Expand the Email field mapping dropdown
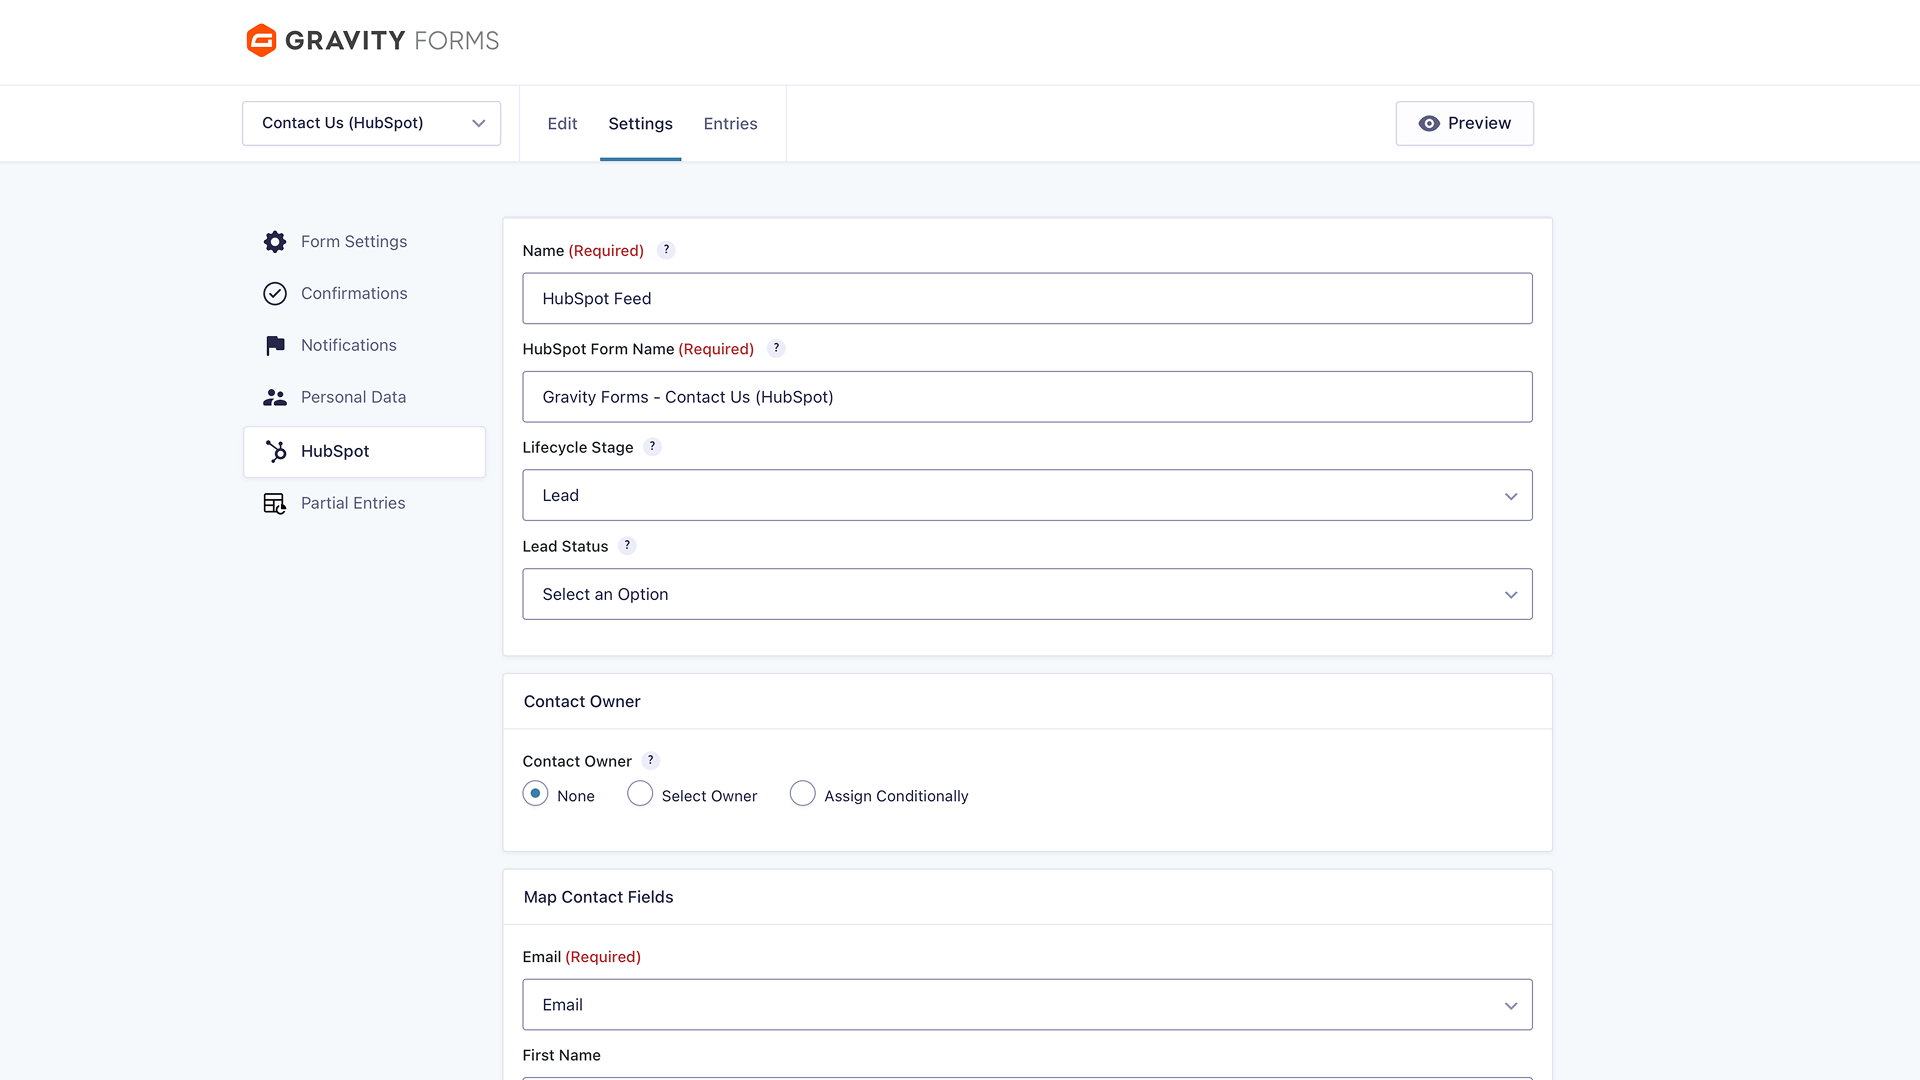 point(1027,1005)
